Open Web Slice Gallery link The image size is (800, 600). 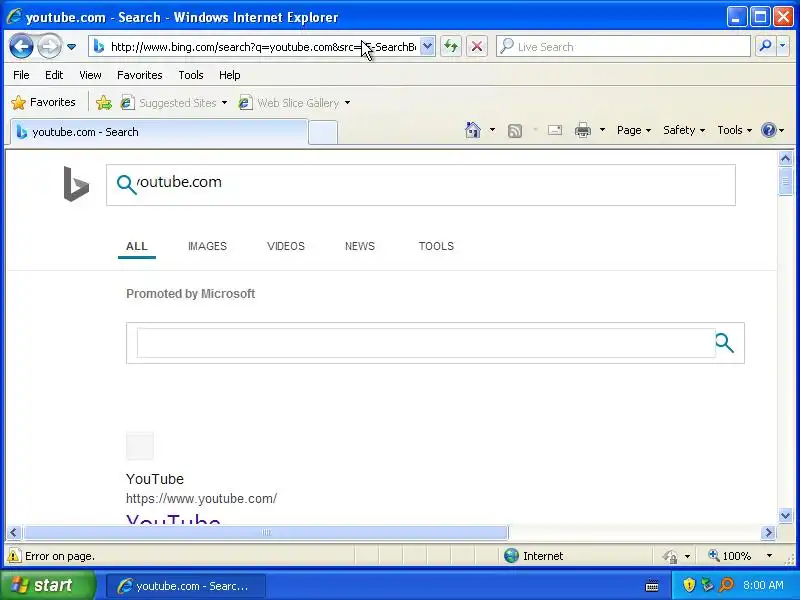point(290,103)
